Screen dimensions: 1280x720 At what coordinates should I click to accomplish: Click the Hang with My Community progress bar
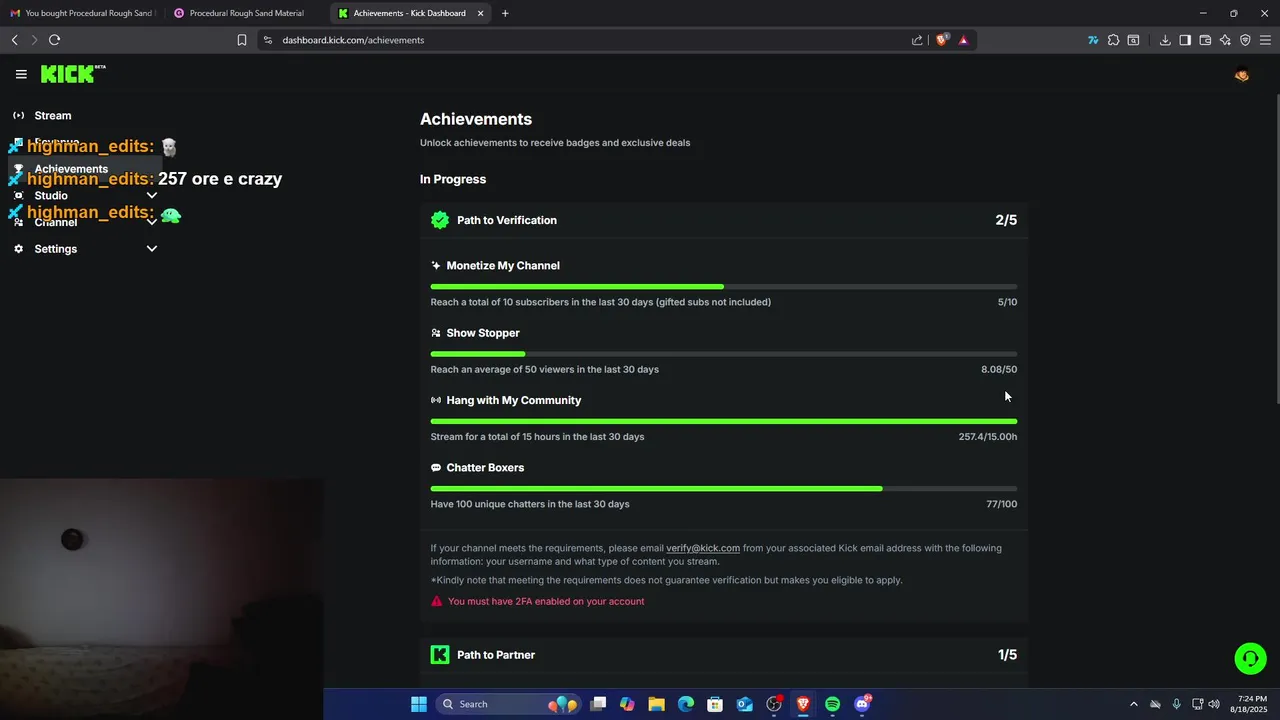coord(724,421)
